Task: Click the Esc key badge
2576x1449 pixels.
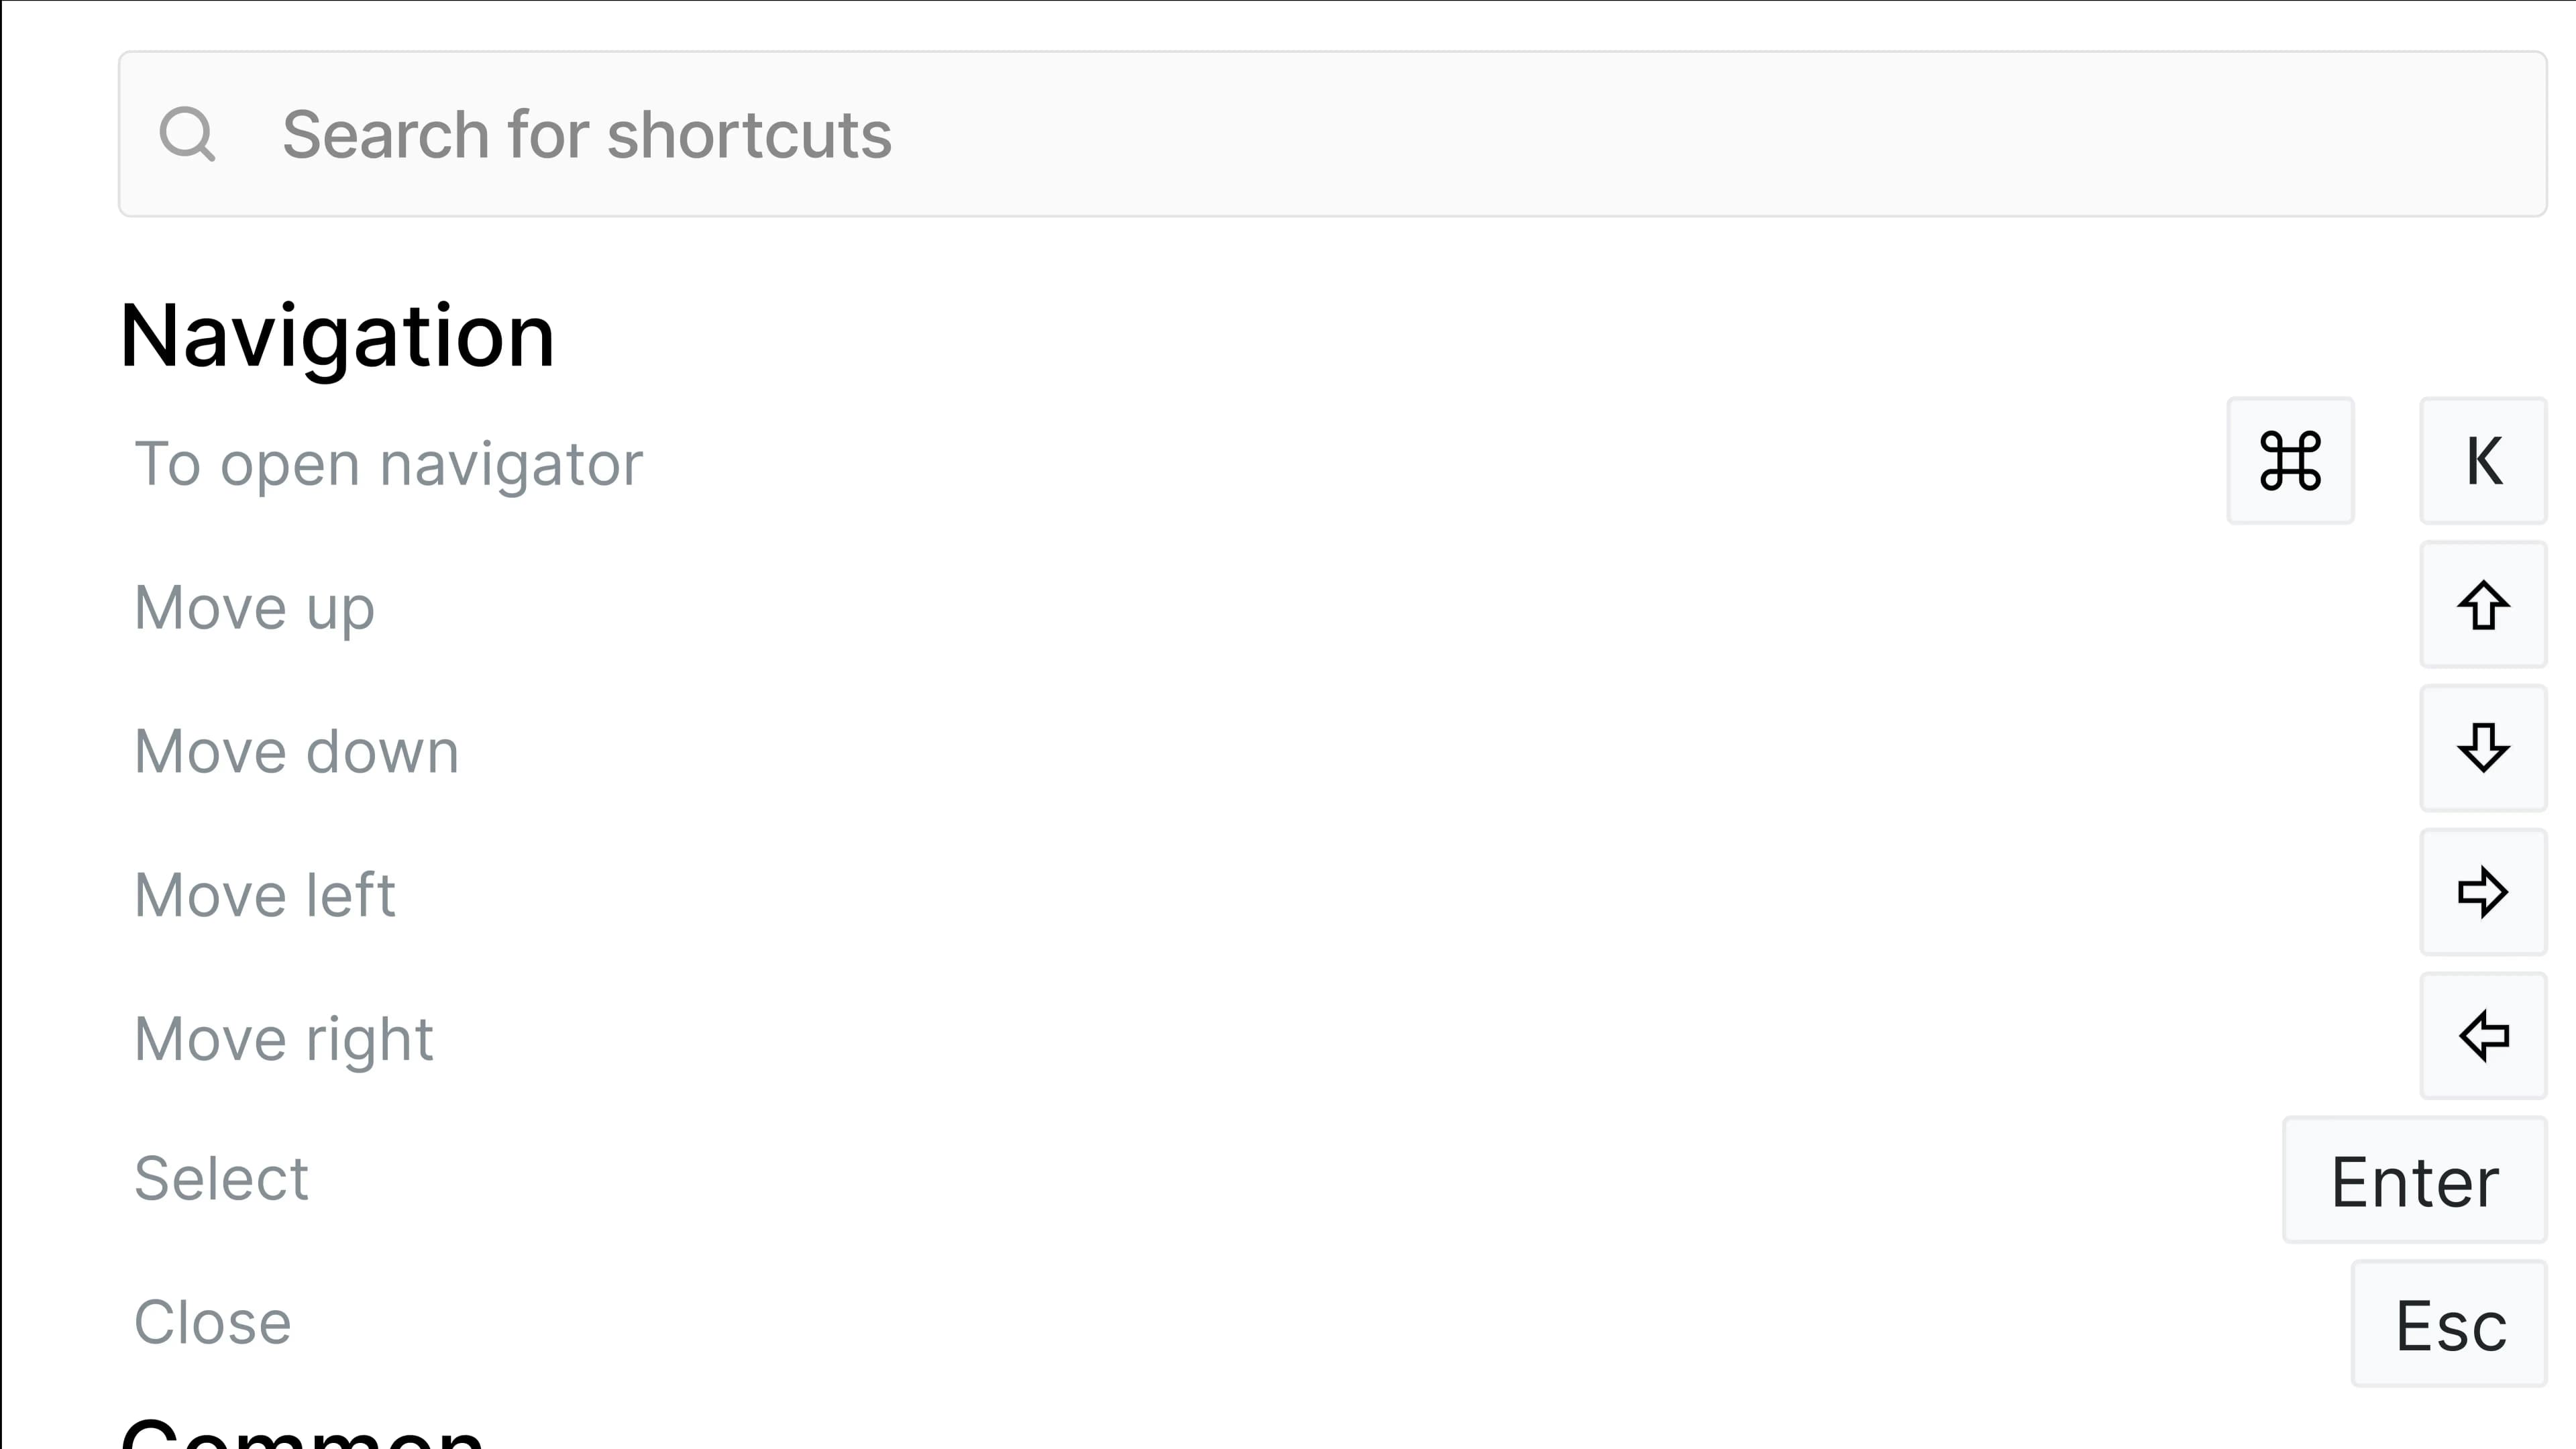Action: 2447,1325
